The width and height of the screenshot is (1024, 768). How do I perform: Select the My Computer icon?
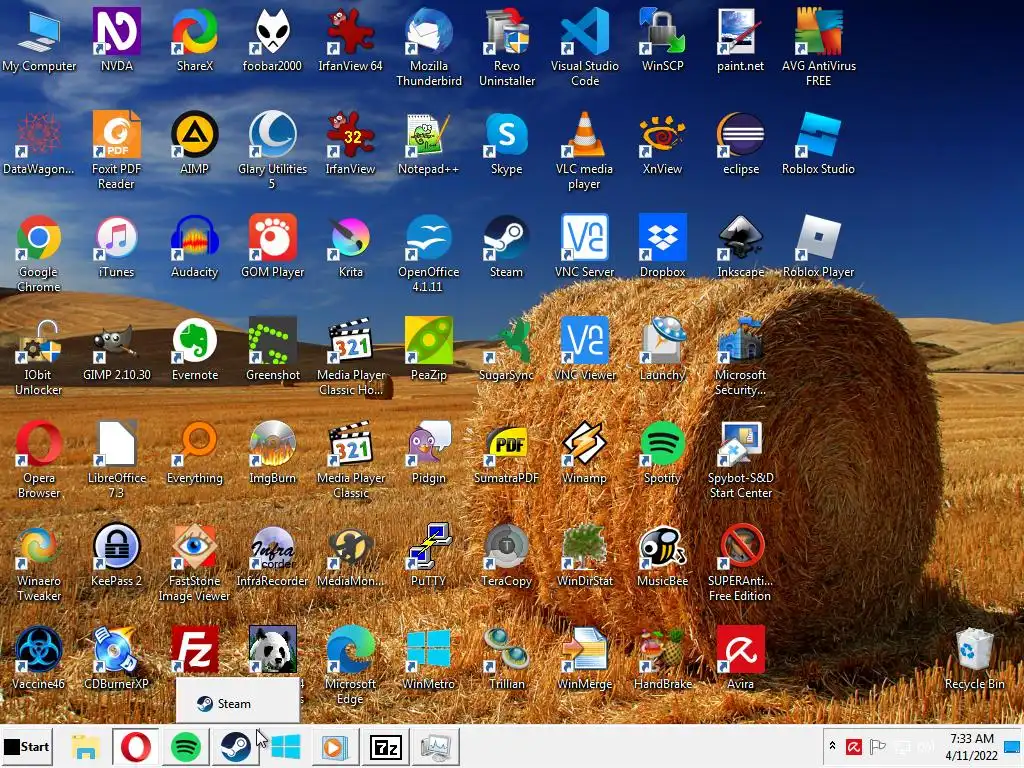39,39
